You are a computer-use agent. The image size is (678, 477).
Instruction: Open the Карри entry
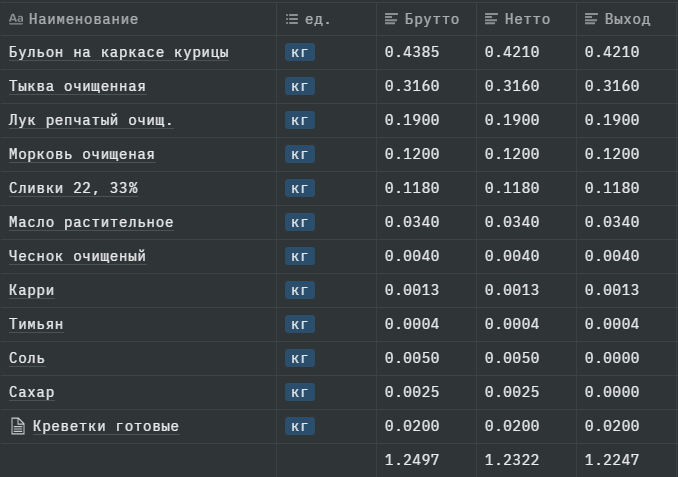[32, 290]
